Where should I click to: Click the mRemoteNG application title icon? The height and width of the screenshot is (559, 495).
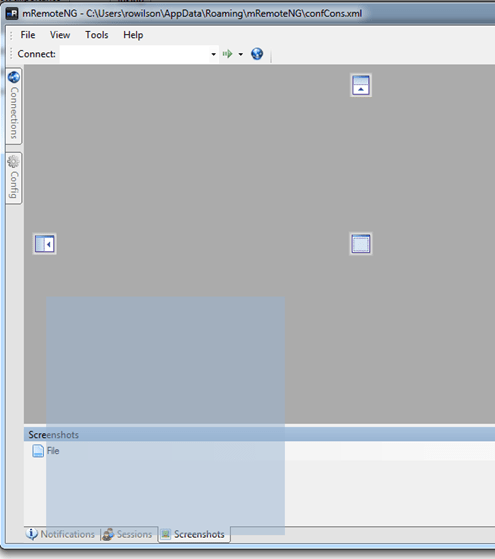[x=12, y=14]
